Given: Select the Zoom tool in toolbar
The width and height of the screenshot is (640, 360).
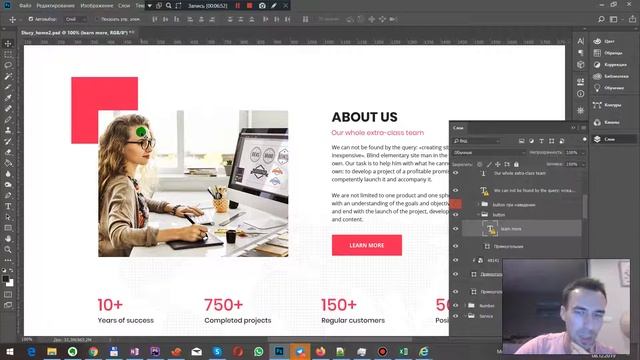Looking at the screenshot, I should coord(8,249).
